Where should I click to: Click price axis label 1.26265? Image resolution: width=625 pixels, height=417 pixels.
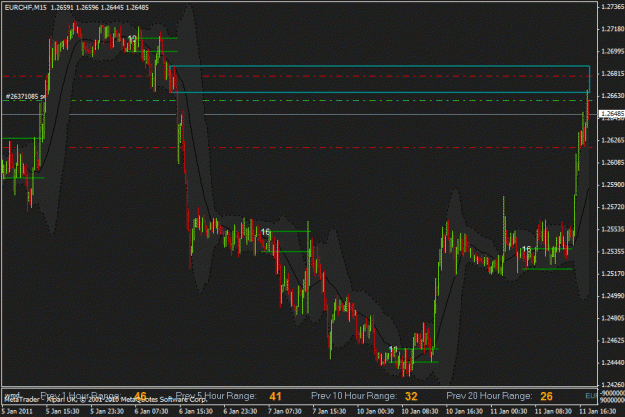(613, 140)
